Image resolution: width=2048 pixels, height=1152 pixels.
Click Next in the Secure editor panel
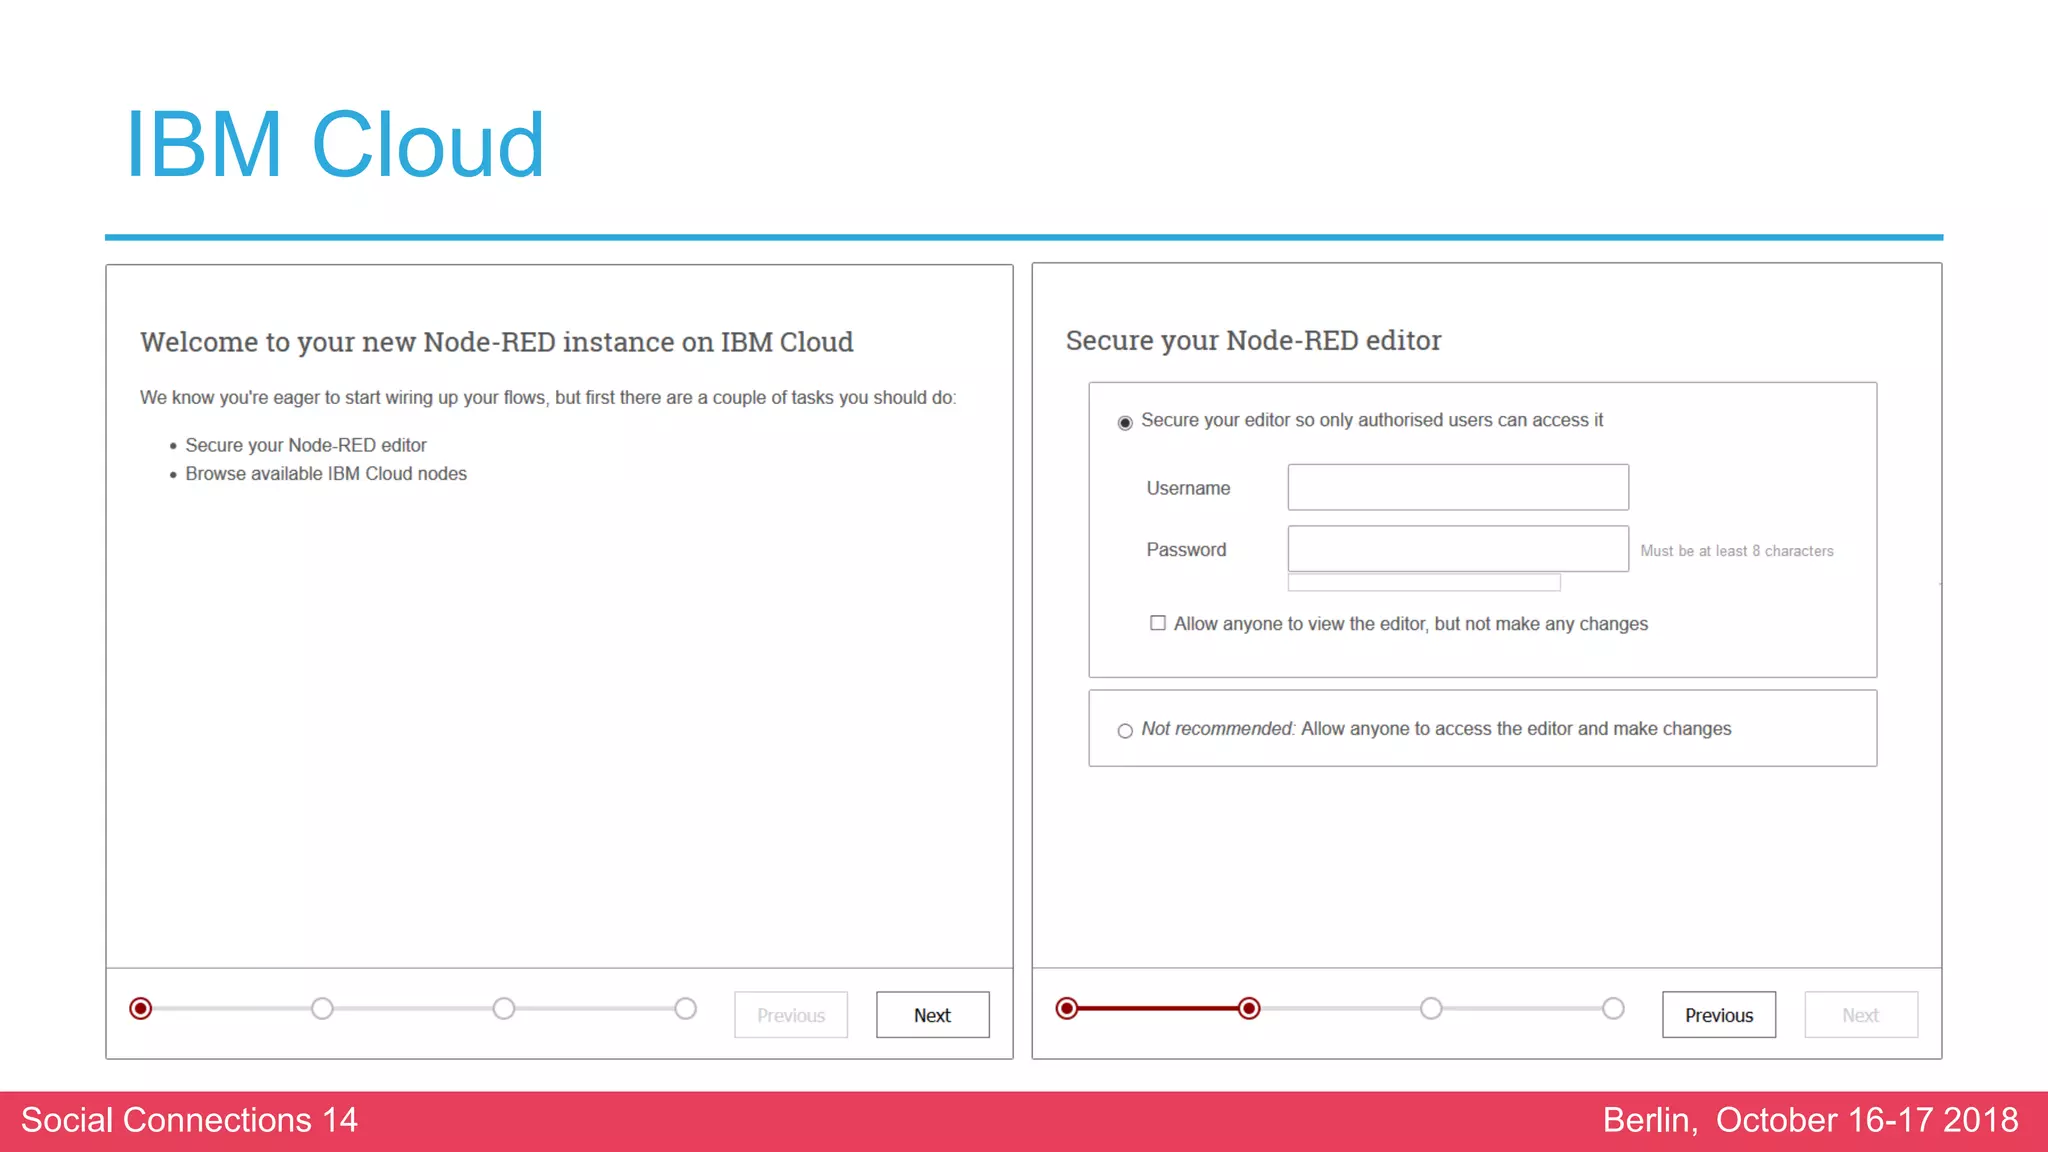click(x=1860, y=1015)
